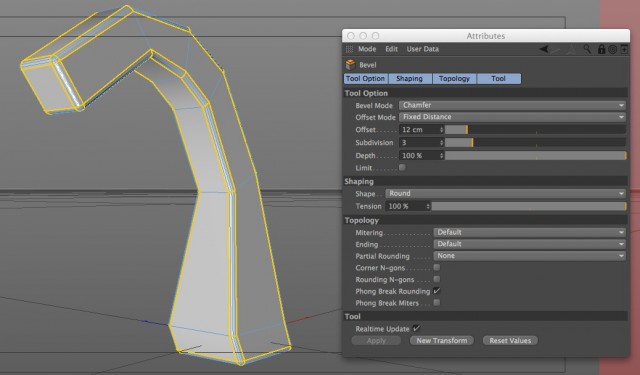Open the Bevel Mode Chamfer dropdown
Screen dimensions: 640x375
(512, 105)
